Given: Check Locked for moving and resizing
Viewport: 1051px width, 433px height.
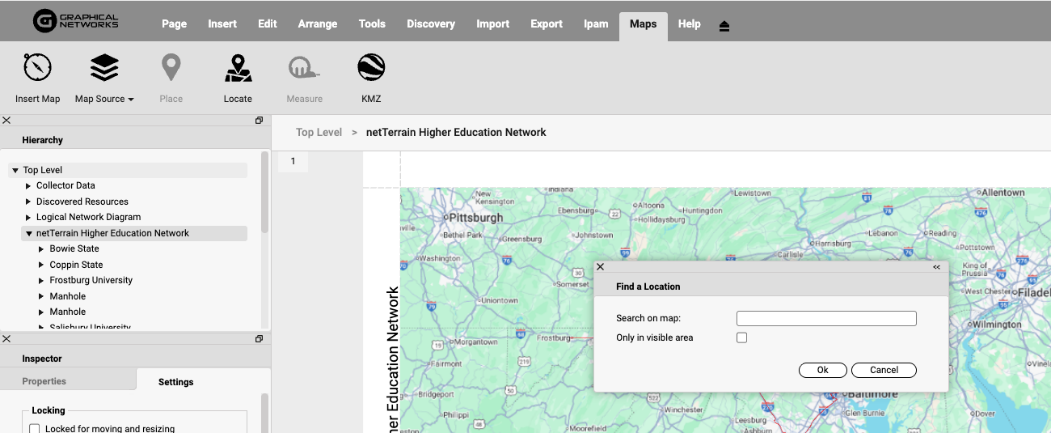Looking at the screenshot, I should 35,428.
